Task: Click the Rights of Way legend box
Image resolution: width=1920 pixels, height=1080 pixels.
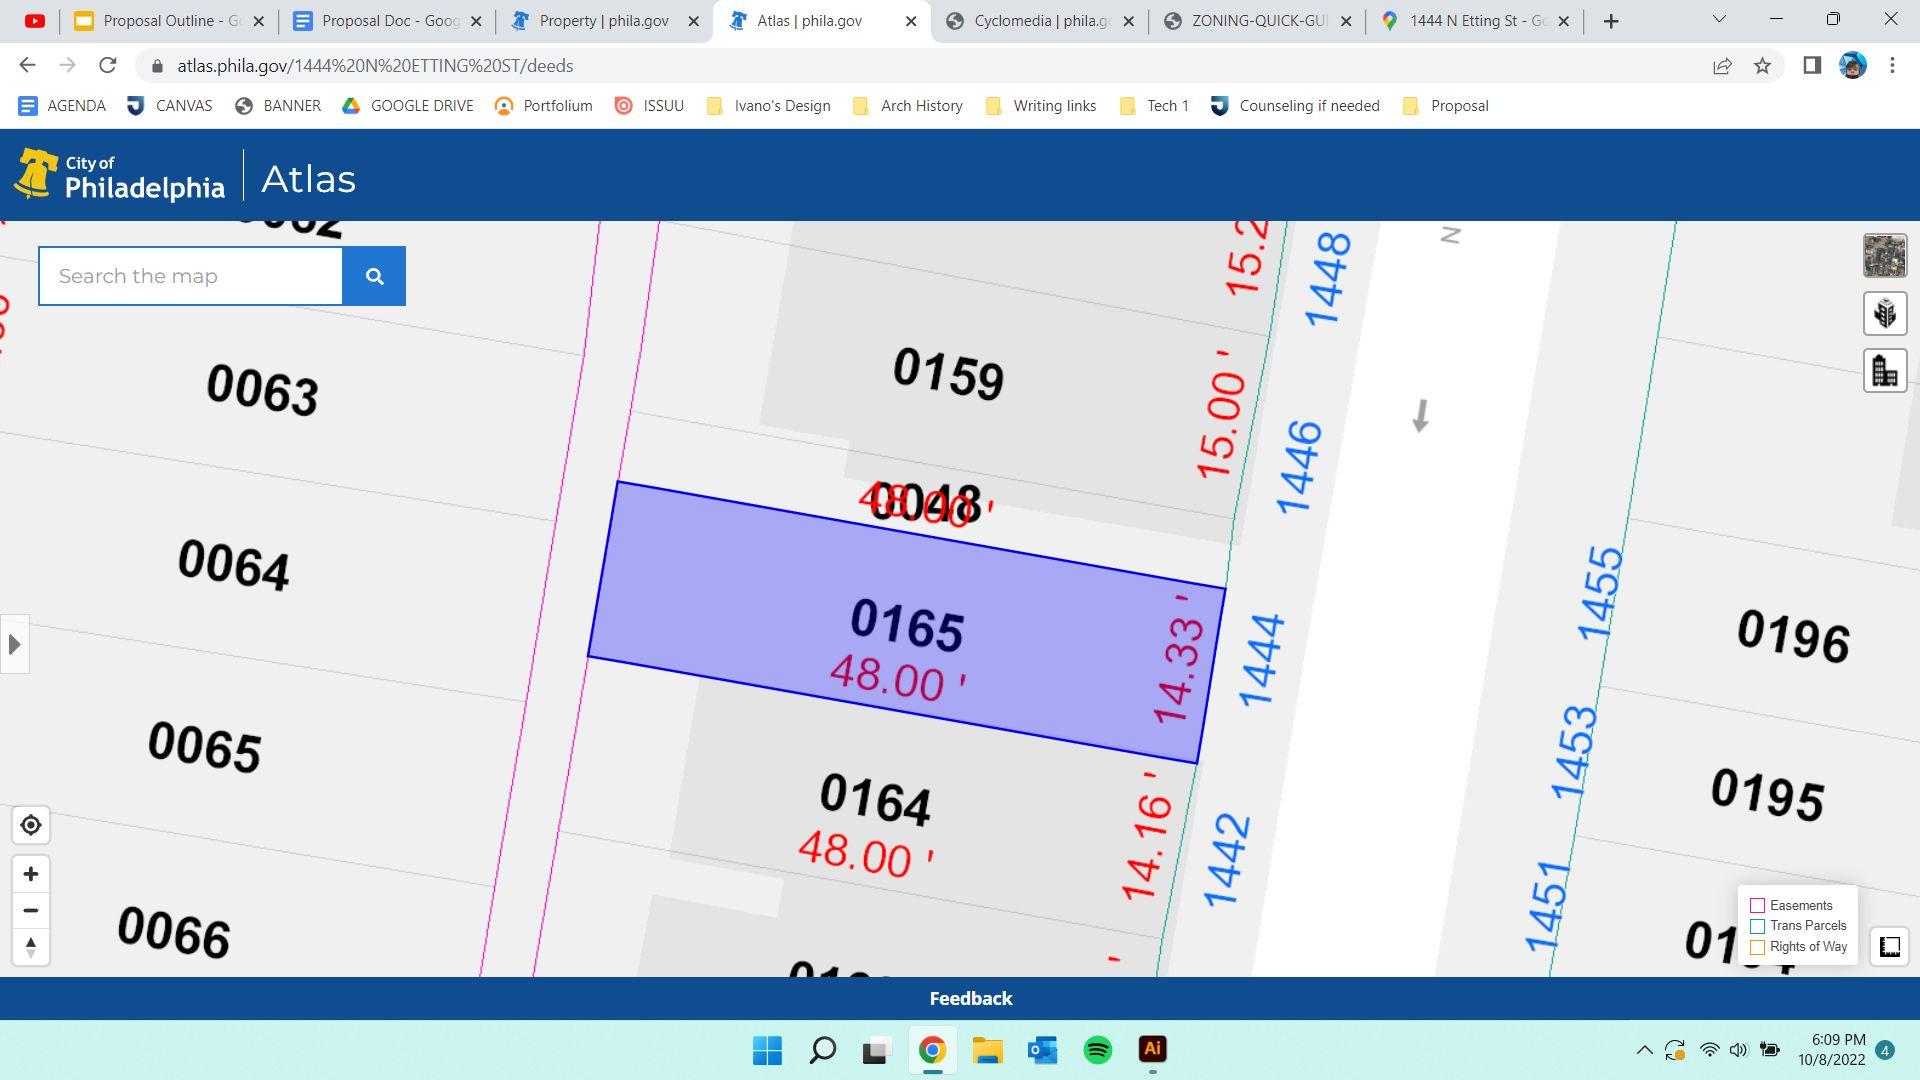Action: 1757,947
